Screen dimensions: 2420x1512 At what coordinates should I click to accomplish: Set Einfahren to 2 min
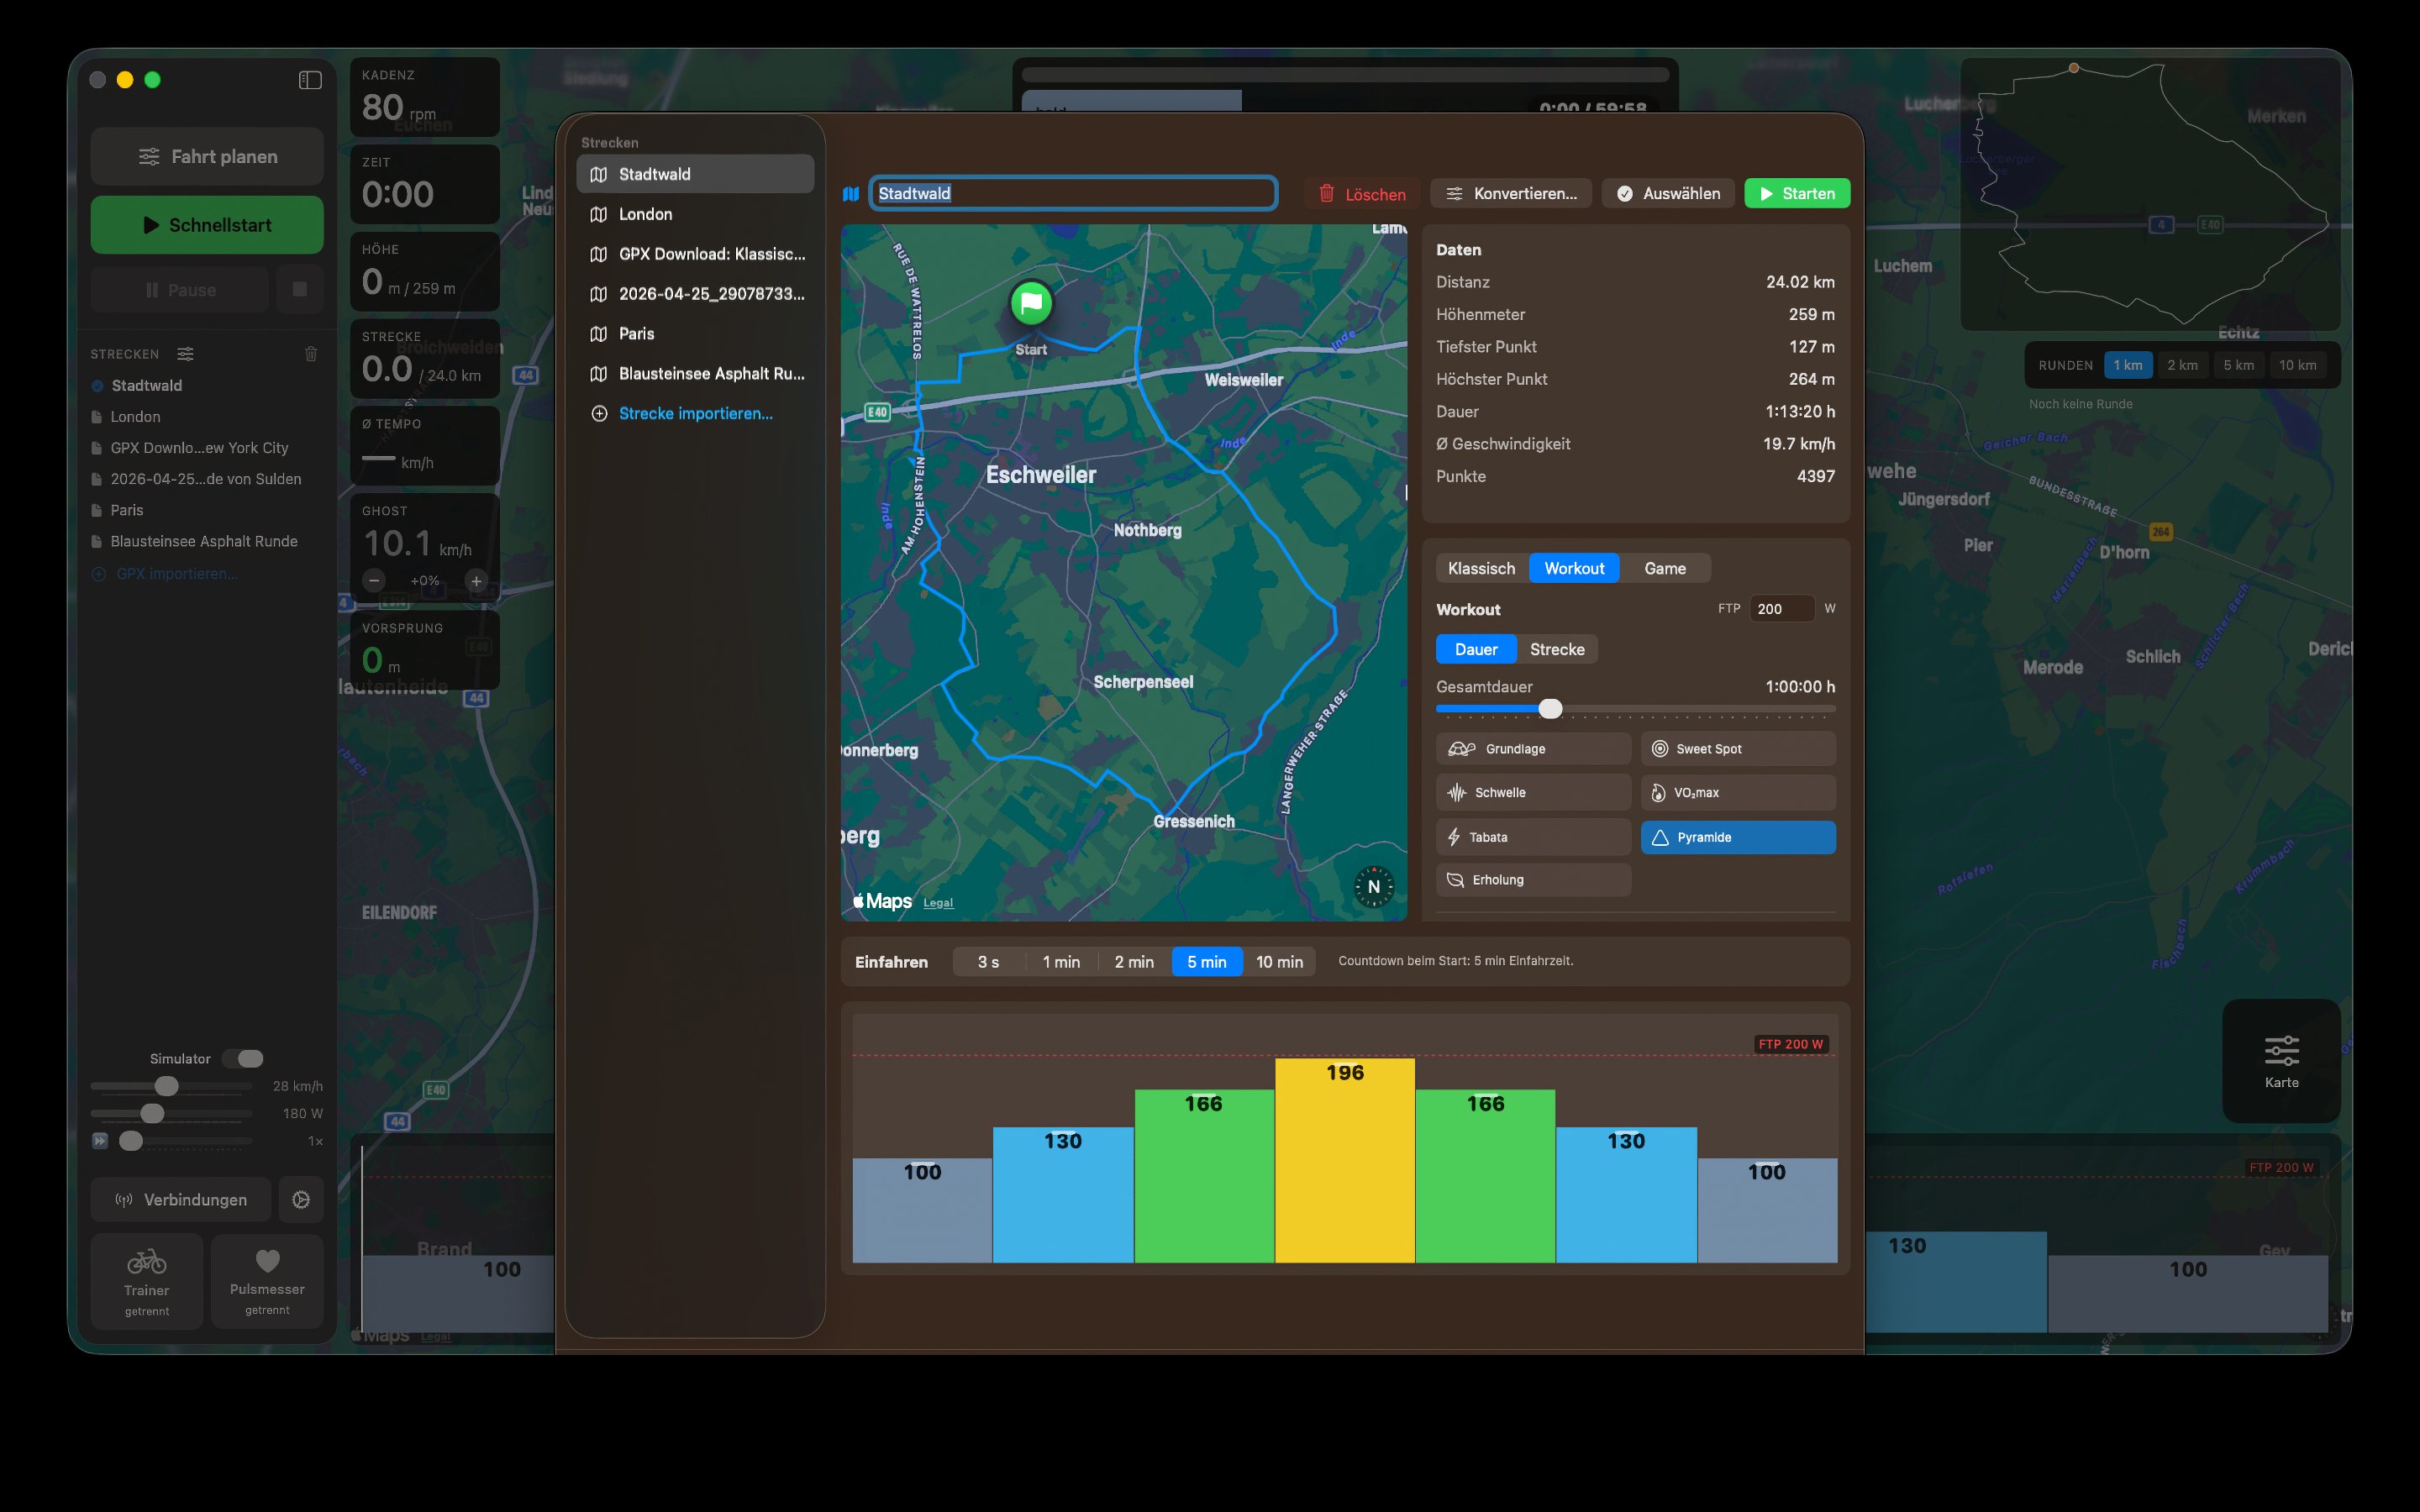tap(1134, 962)
